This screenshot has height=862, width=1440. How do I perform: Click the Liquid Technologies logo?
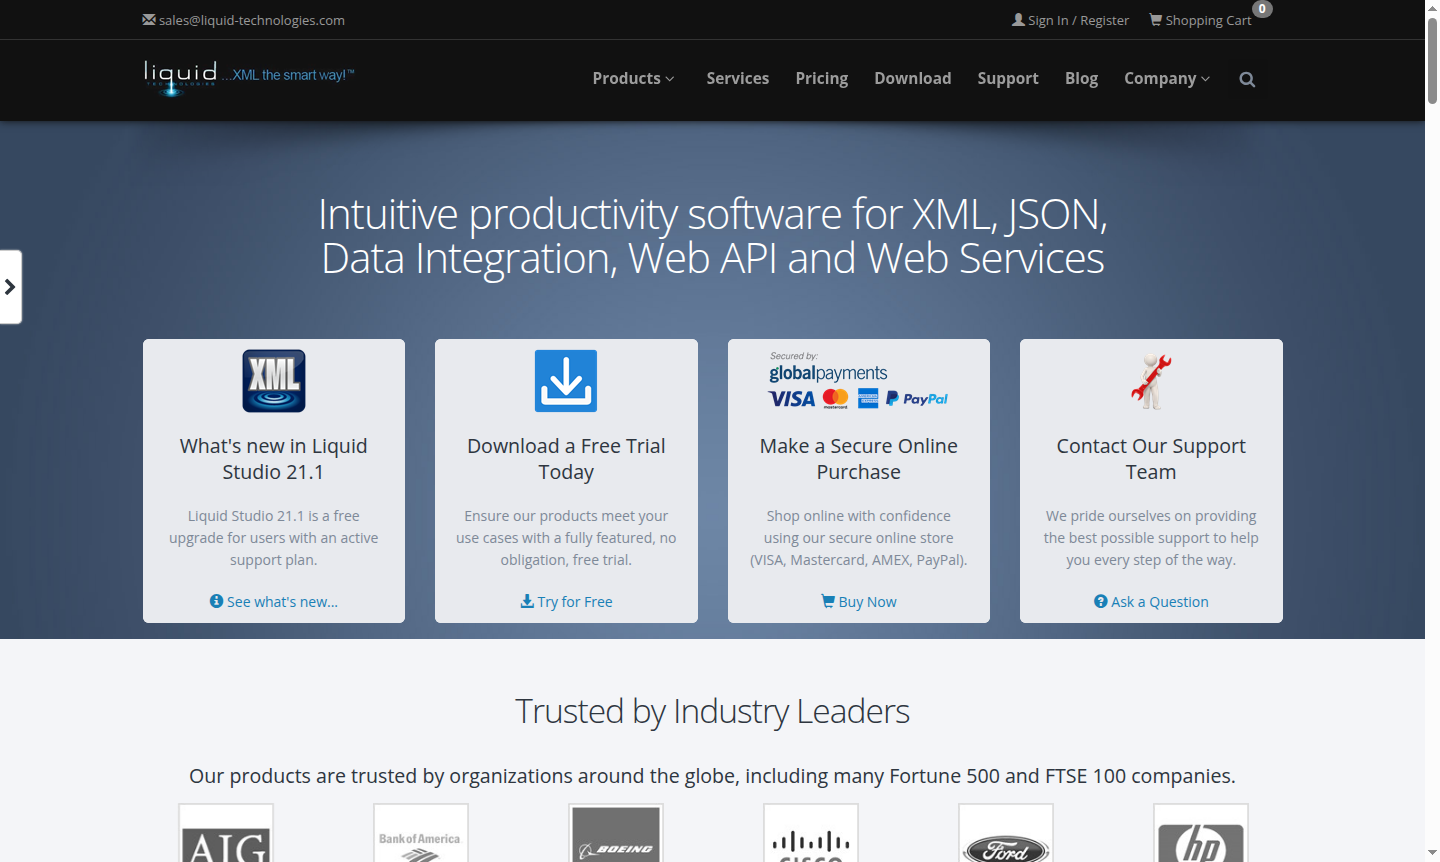pos(181,77)
